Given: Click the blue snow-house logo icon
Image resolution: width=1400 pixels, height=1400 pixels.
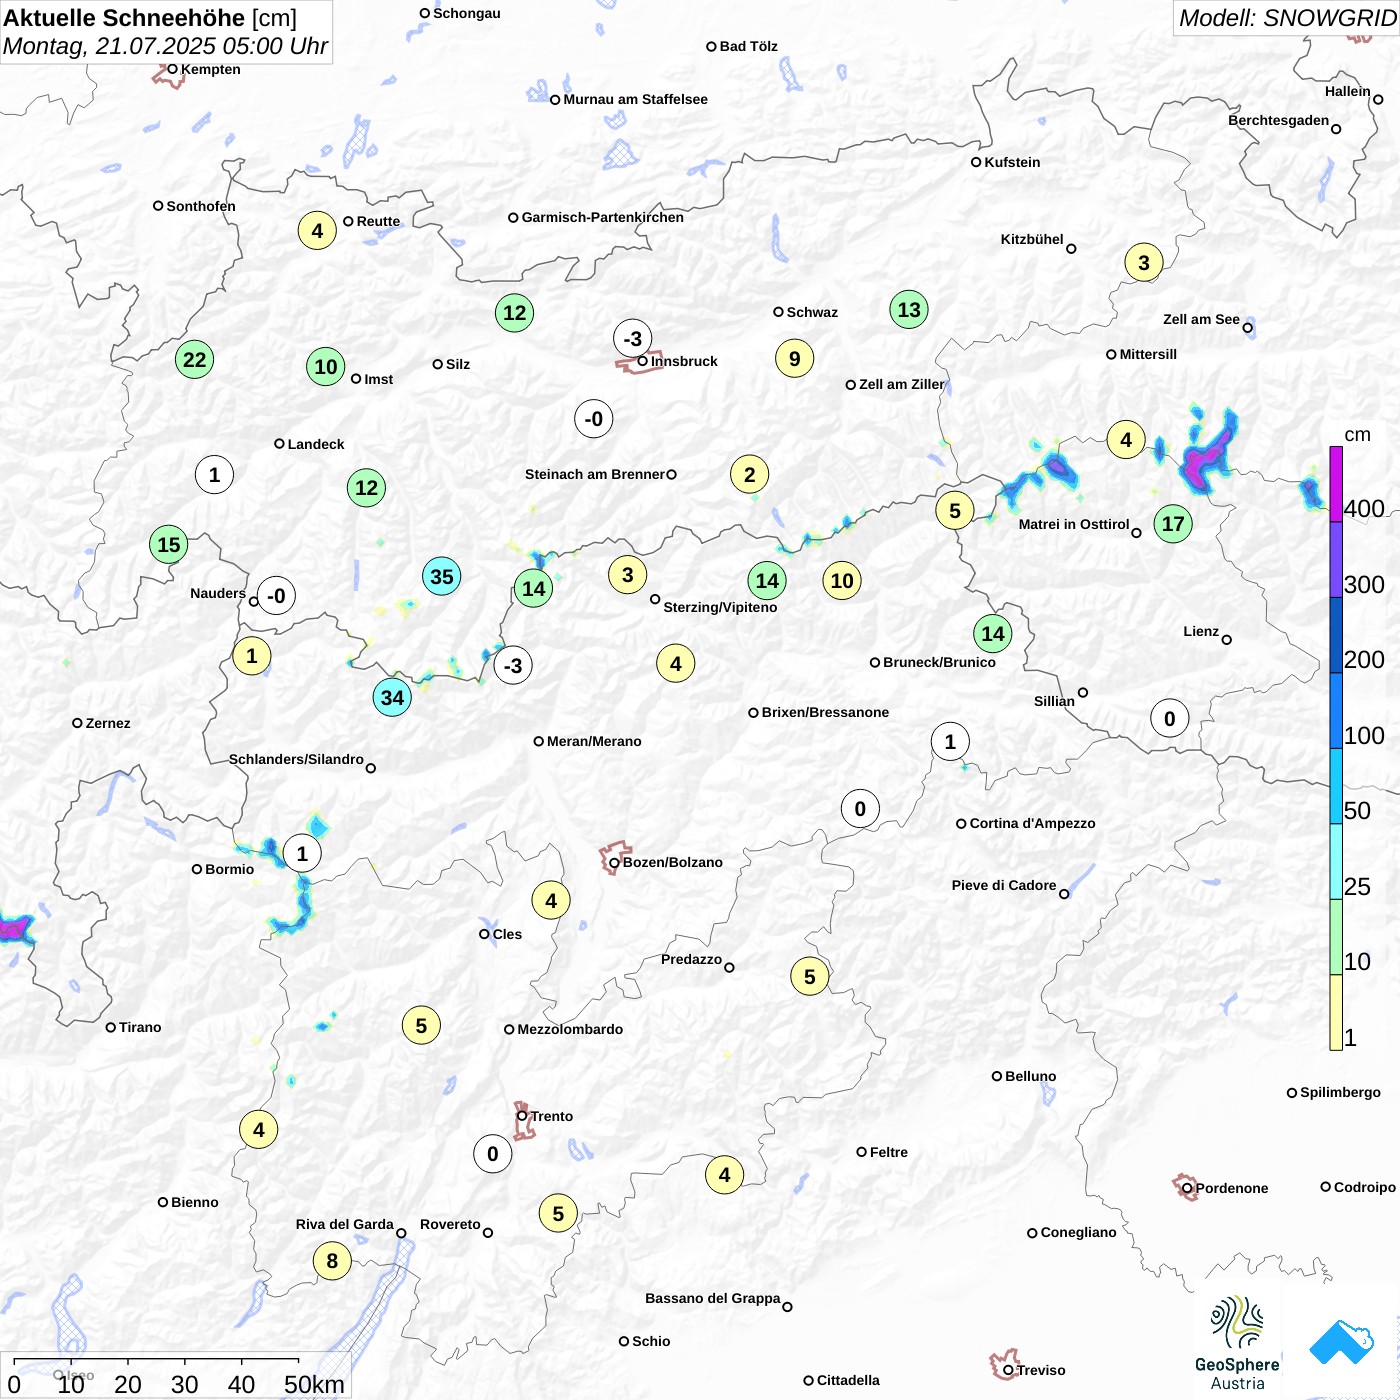Looking at the screenshot, I should 1341,1342.
